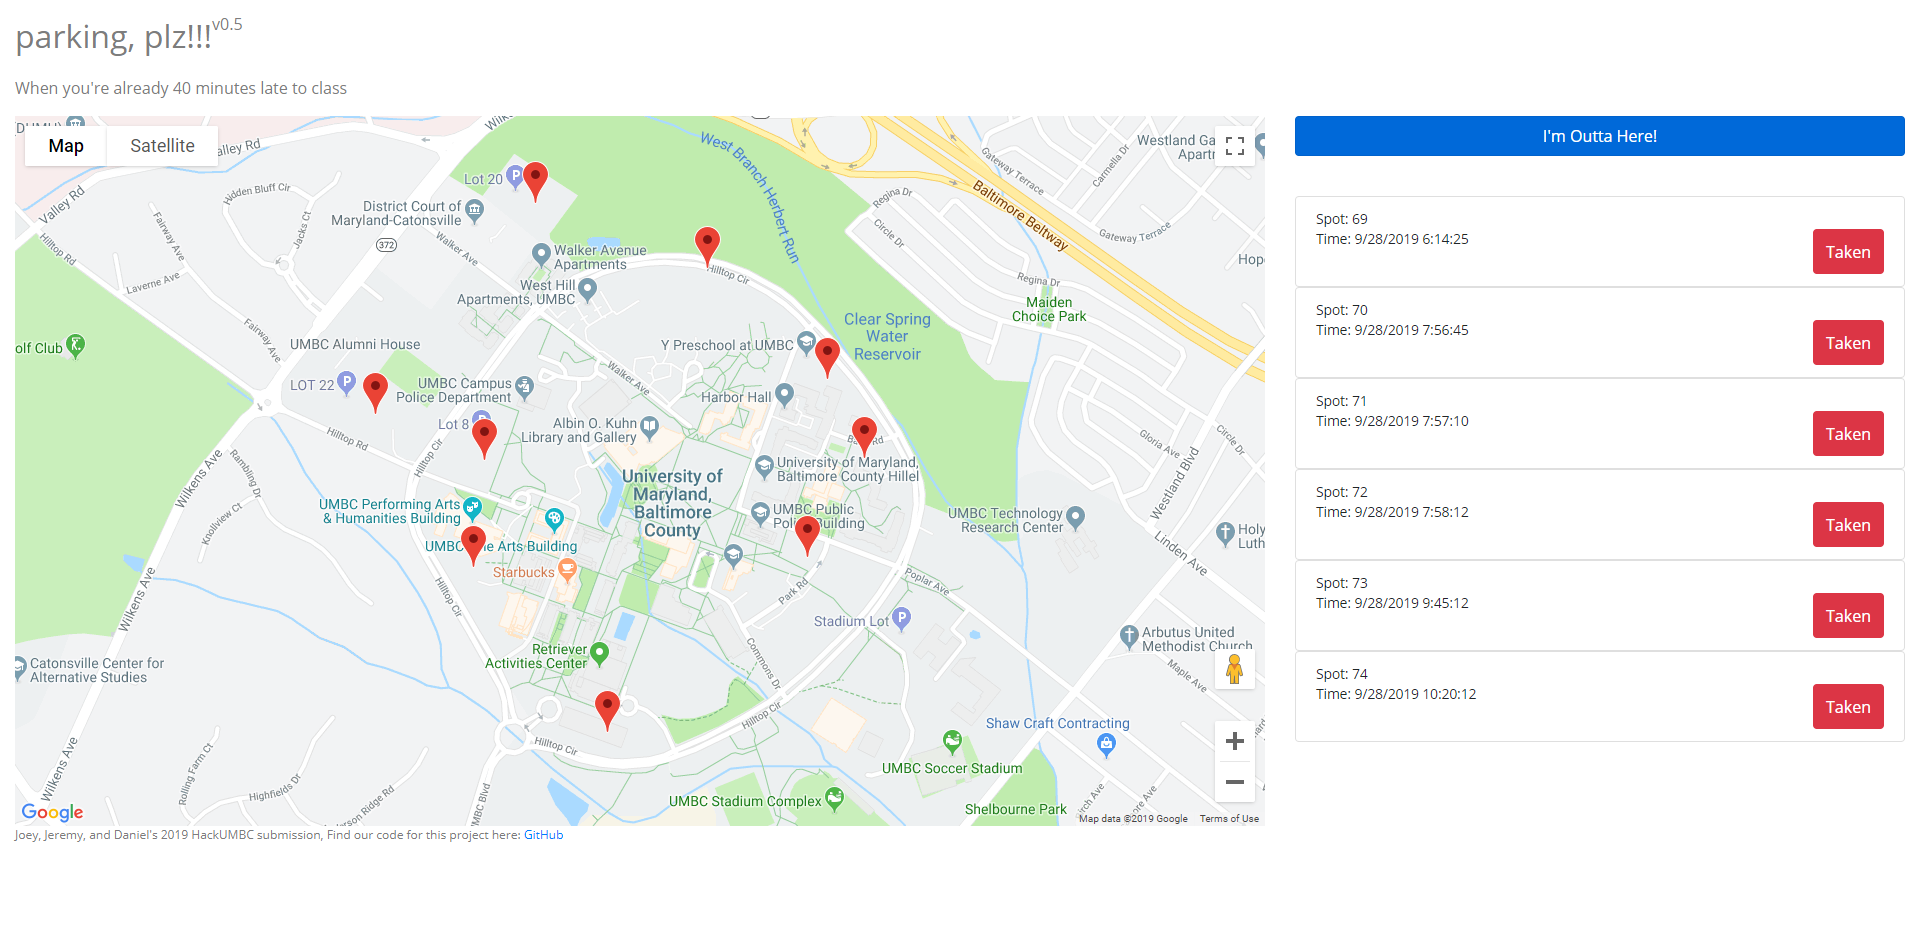The image size is (1920, 944).
Task: Mark Spot 73 as Taken
Action: tap(1848, 616)
